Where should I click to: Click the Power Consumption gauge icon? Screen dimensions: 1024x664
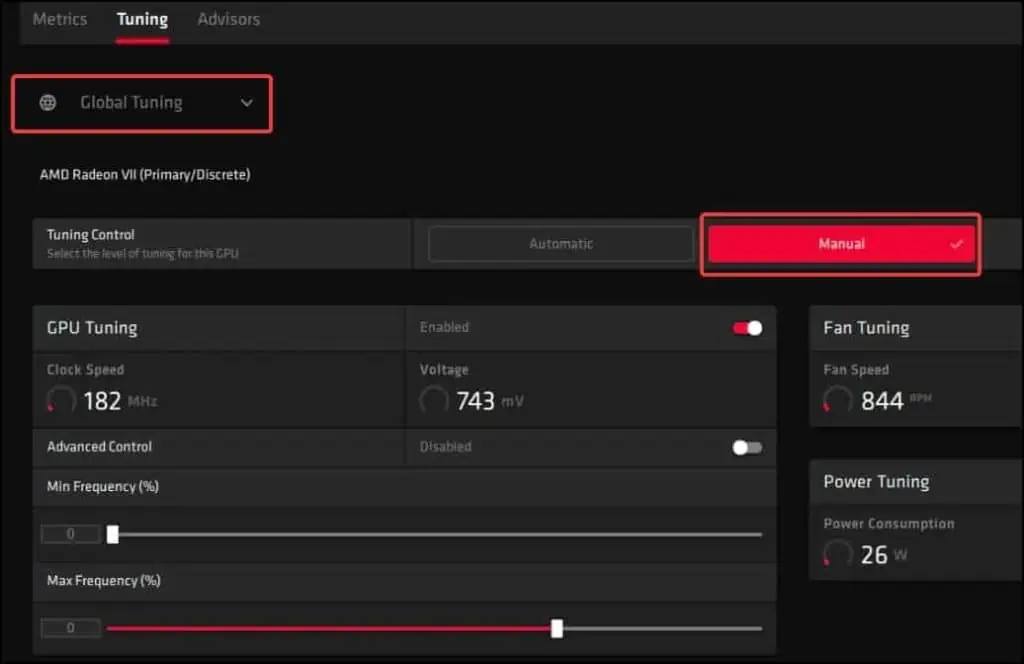point(837,552)
